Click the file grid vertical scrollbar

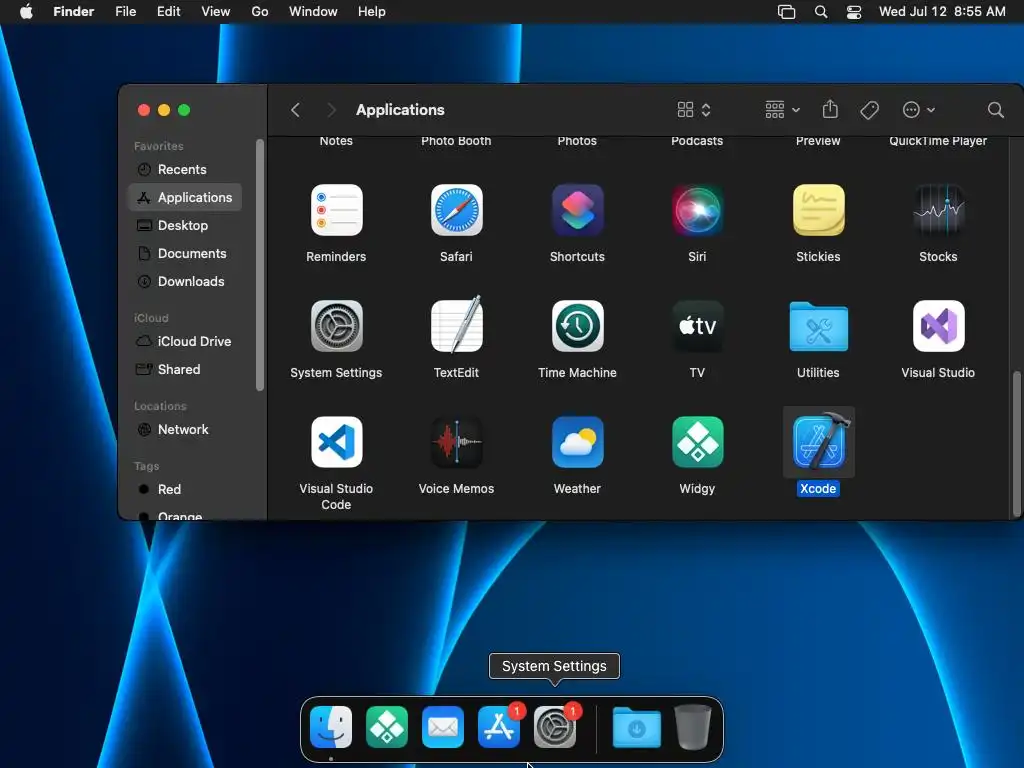pyautogui.click(x=1016, y=444)
